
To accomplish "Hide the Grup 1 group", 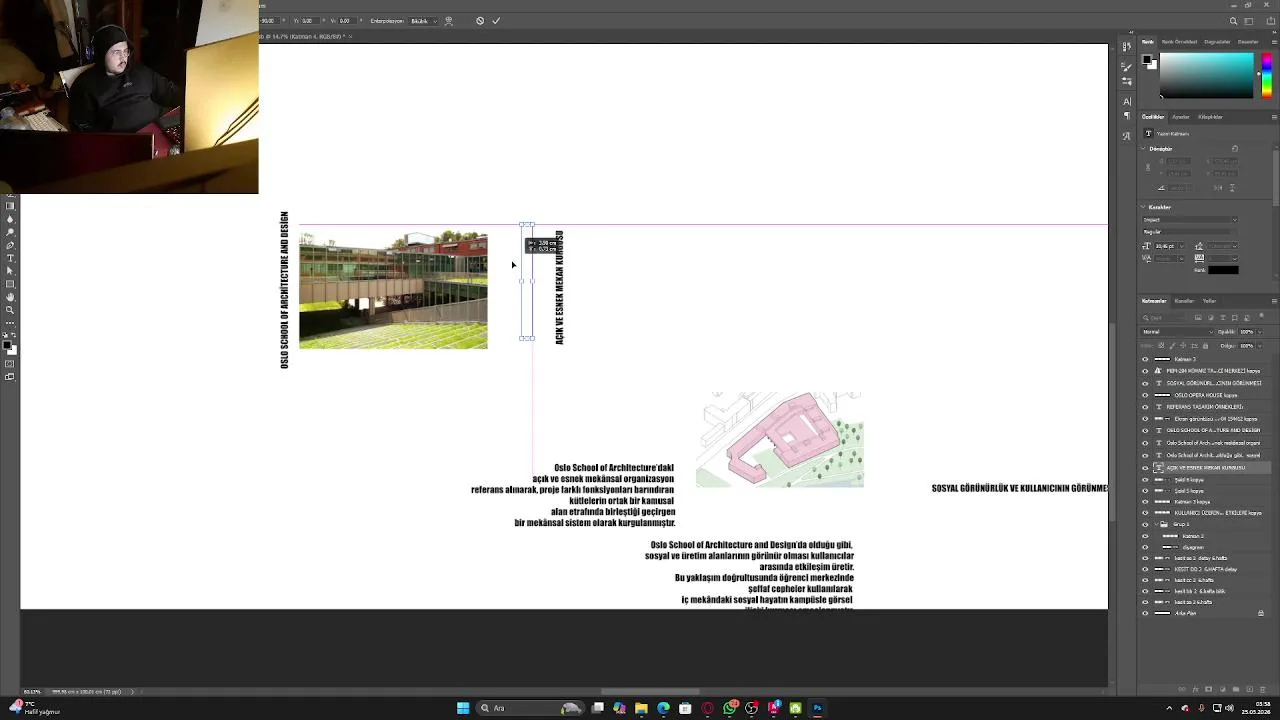I will point(1146,523).
